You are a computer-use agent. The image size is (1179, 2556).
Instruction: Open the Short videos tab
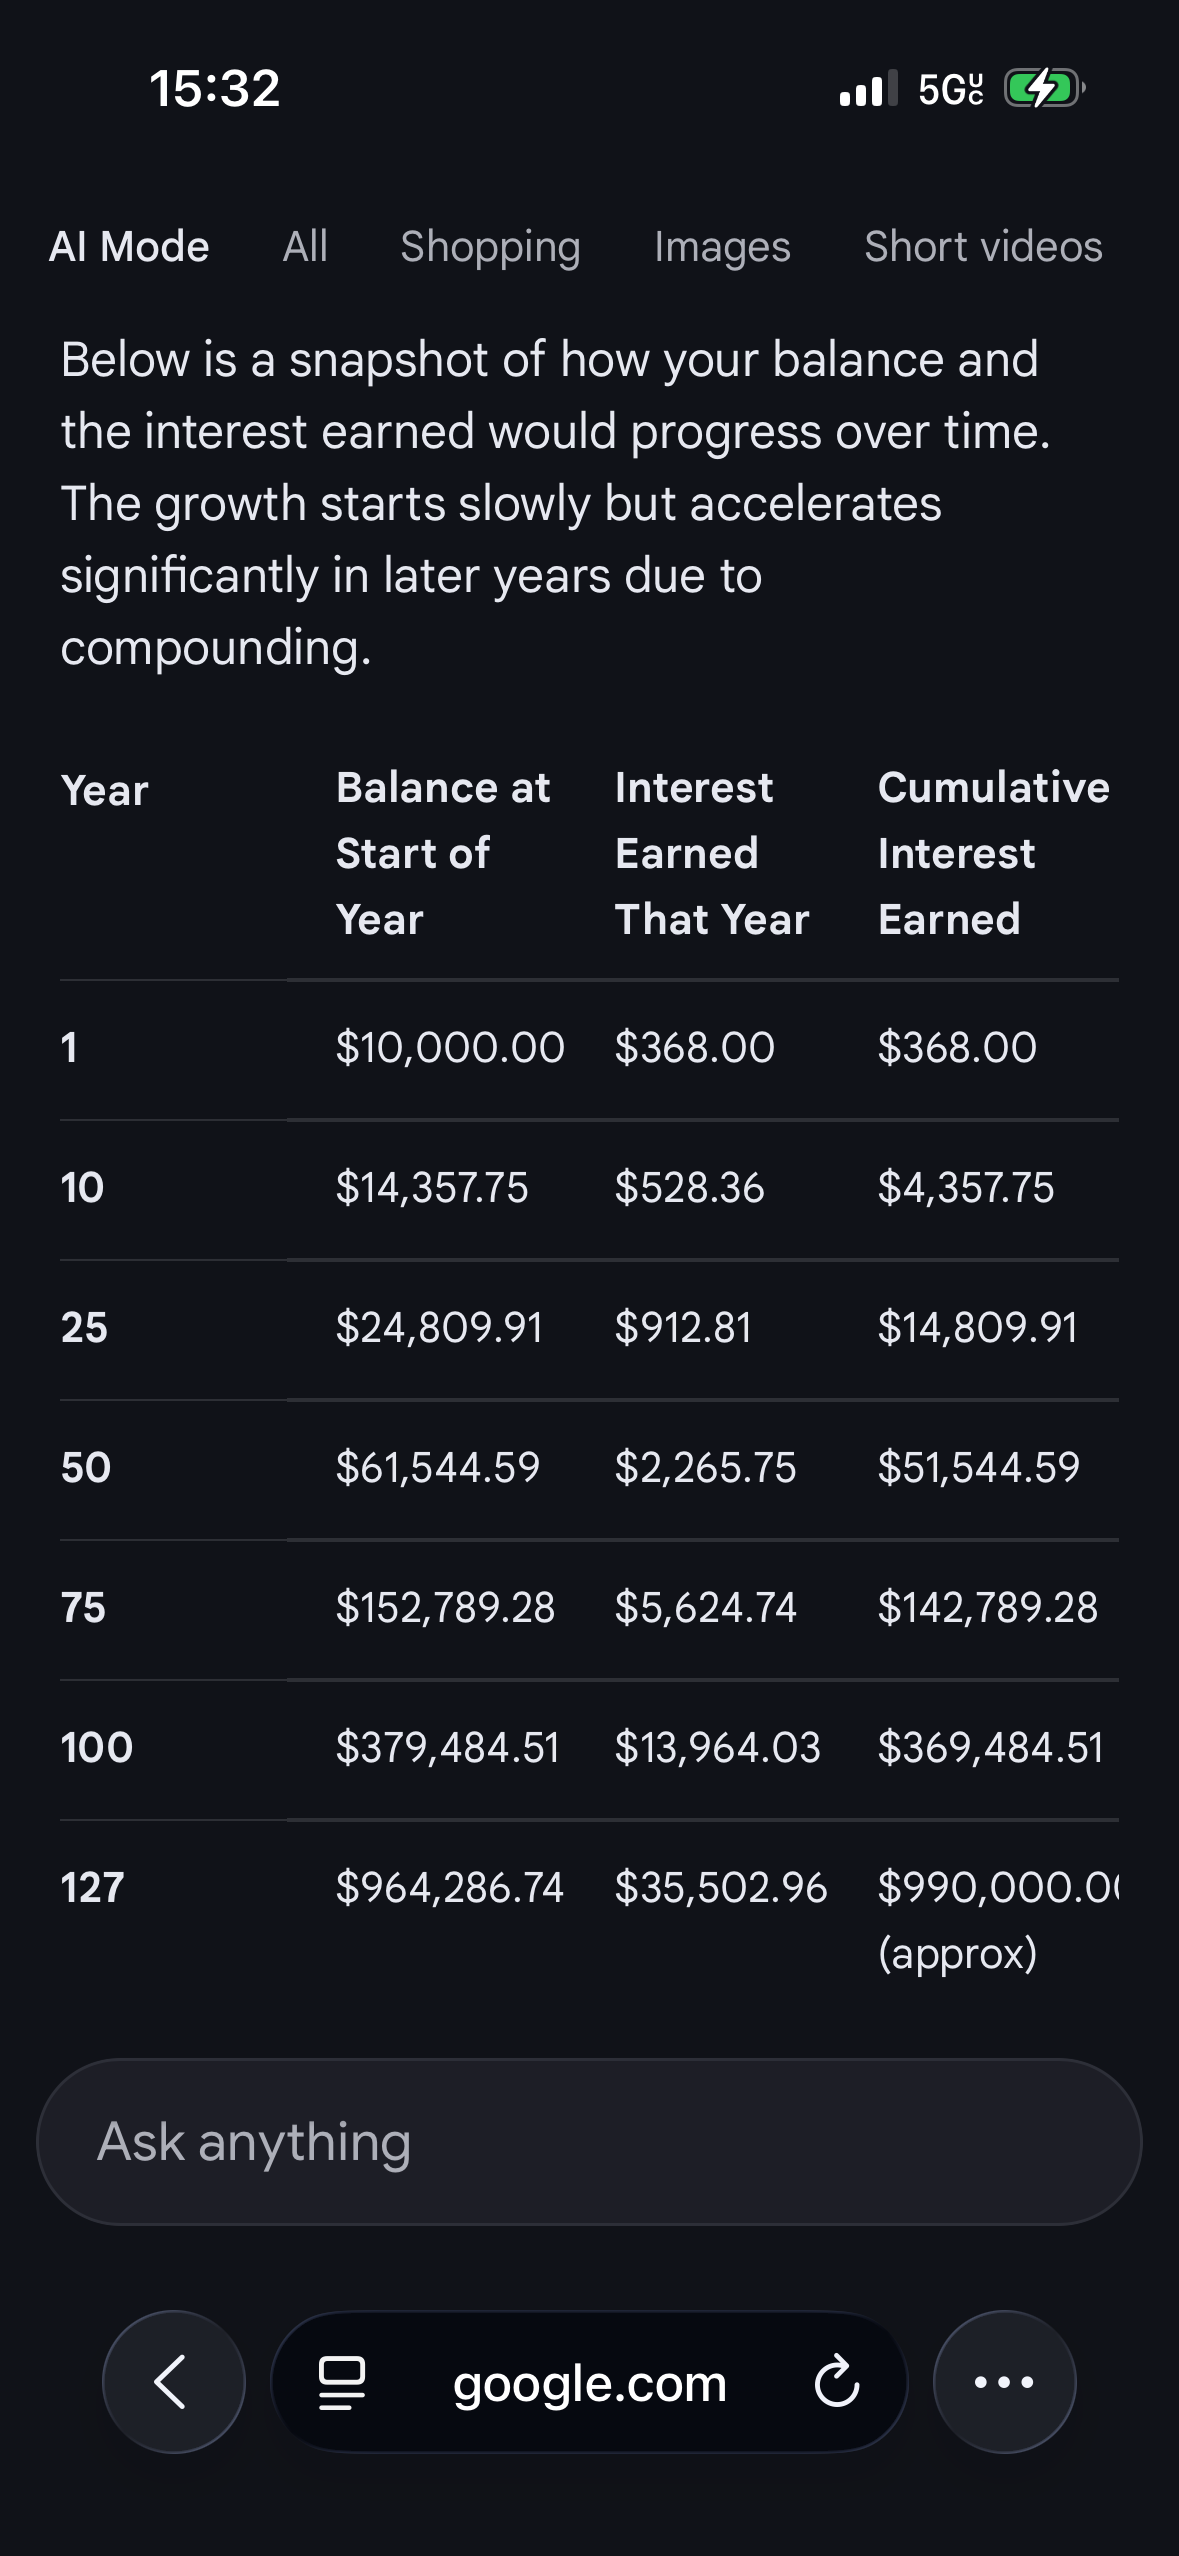pyautogui.click(x=983, y=246)
